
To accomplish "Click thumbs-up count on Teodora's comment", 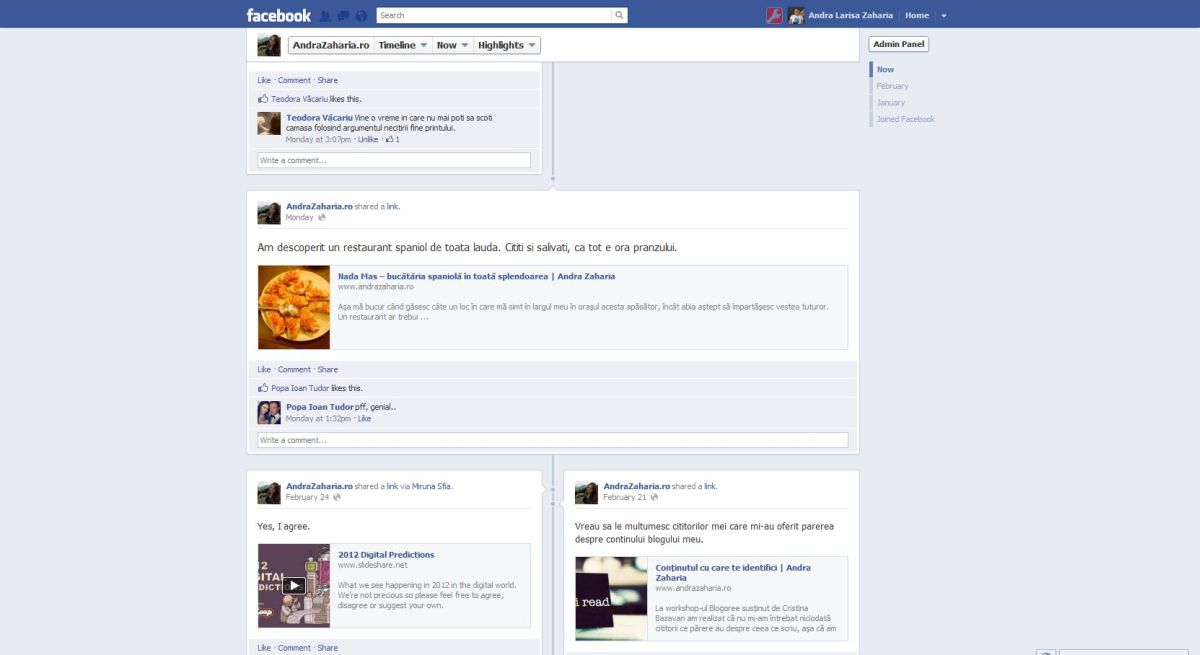I will pos(393,140).
